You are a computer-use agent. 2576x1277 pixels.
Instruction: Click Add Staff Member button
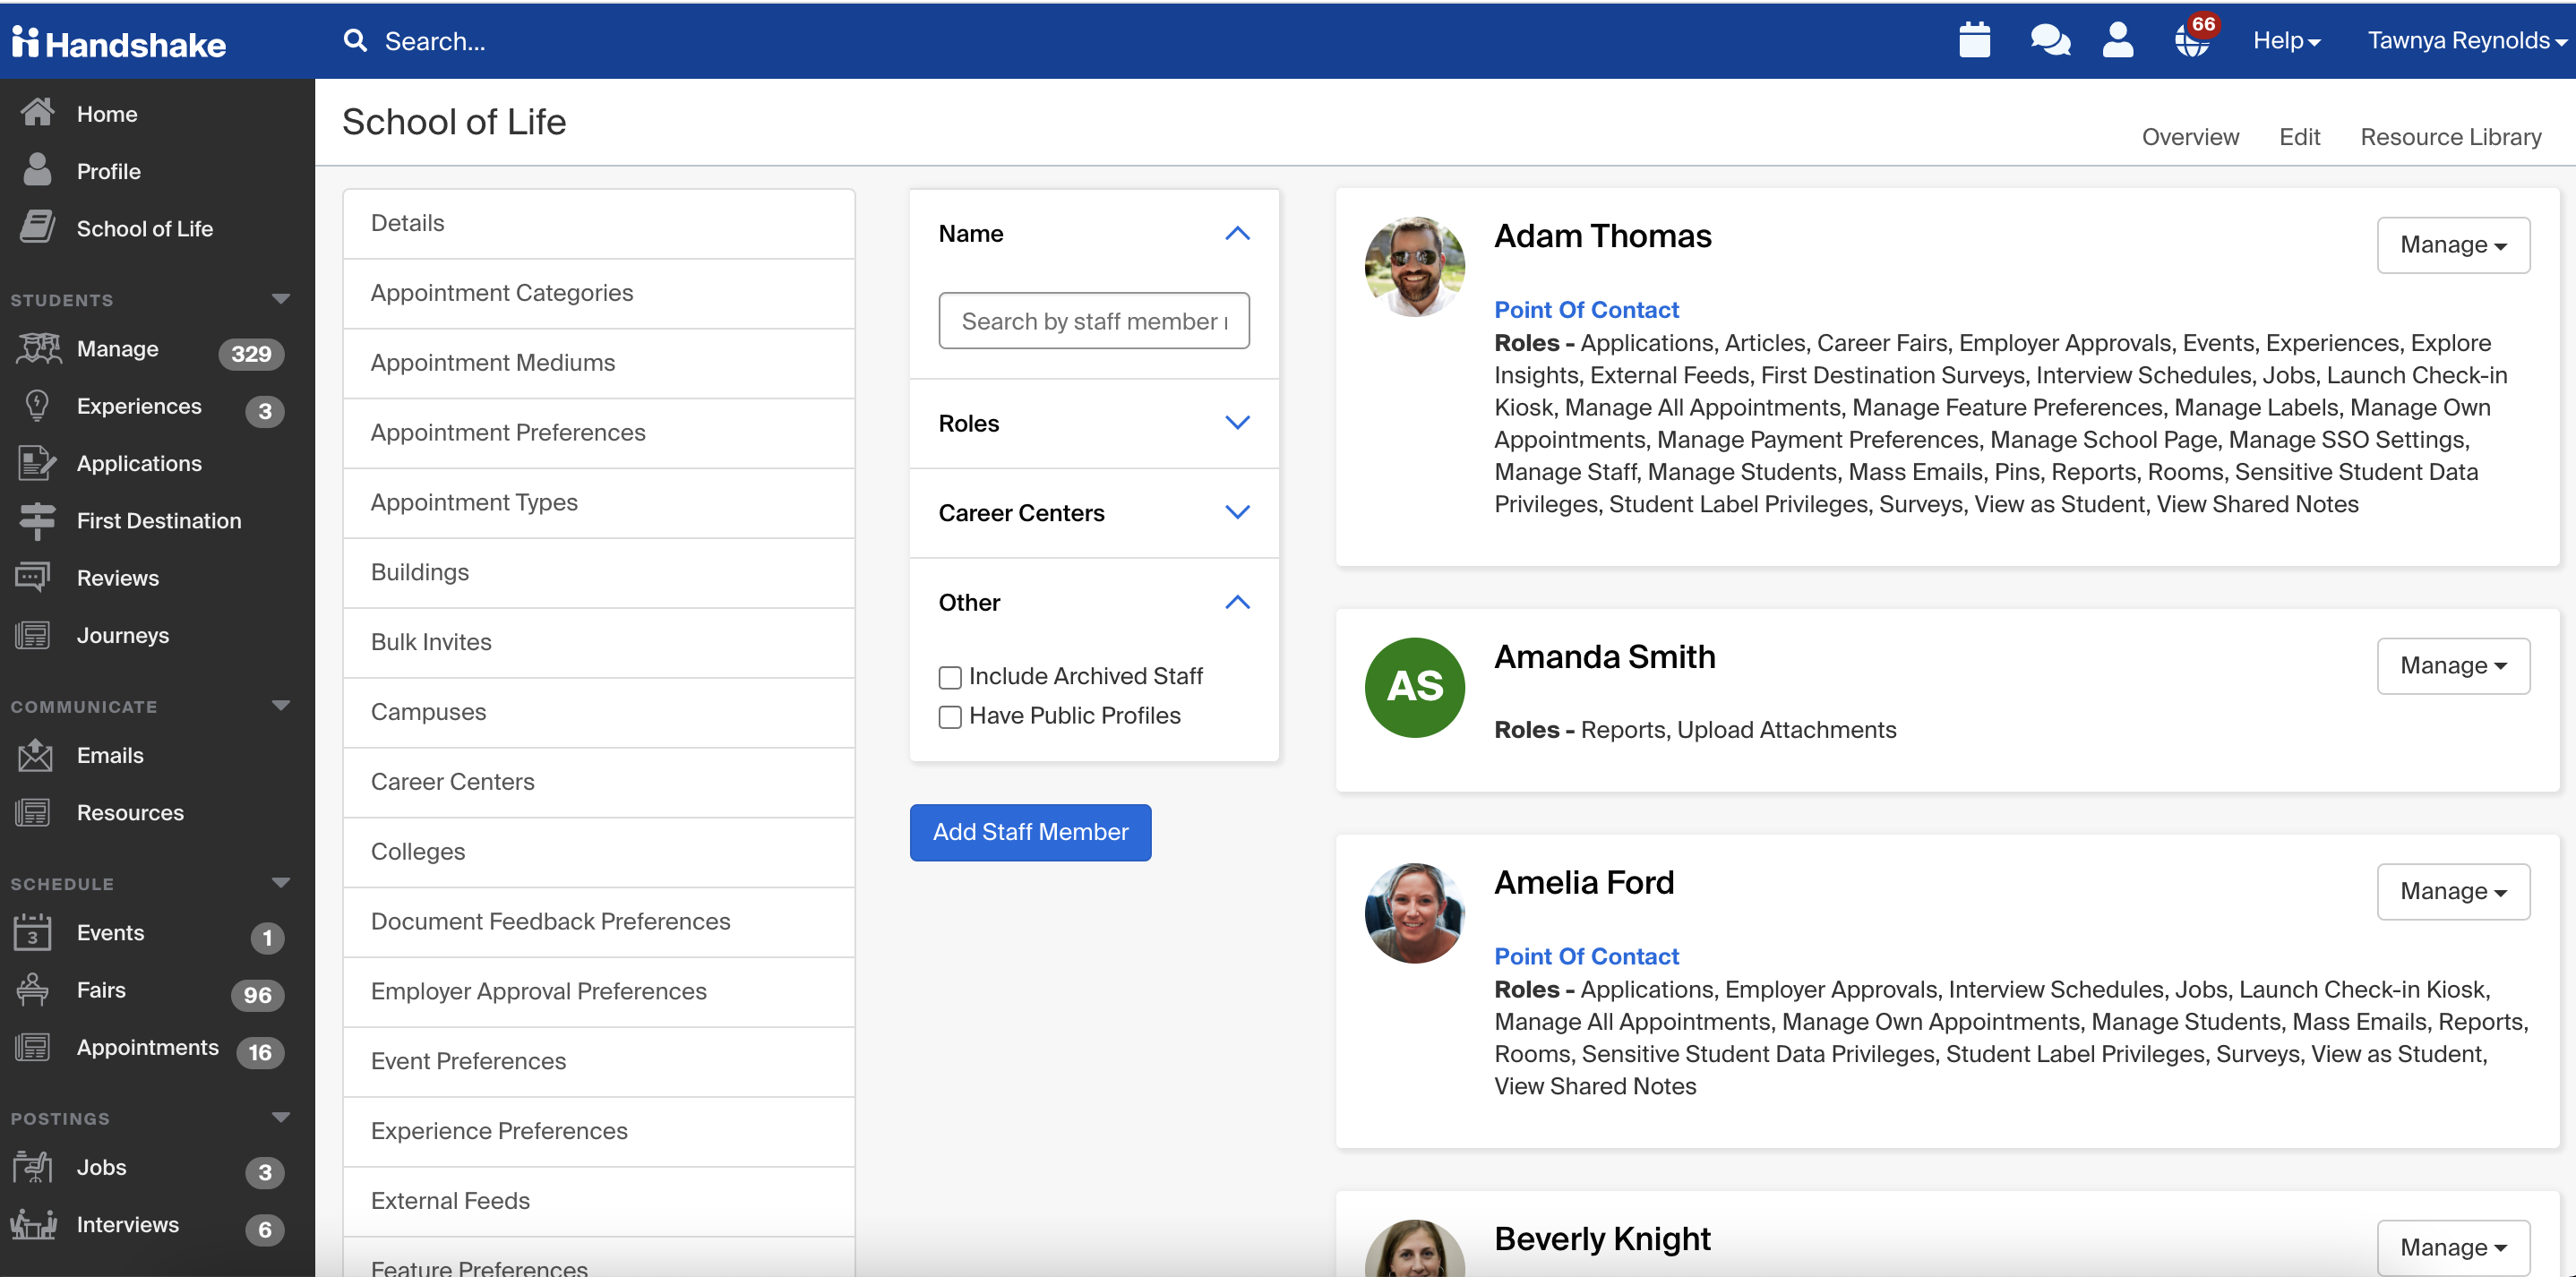pos(1030,832)
